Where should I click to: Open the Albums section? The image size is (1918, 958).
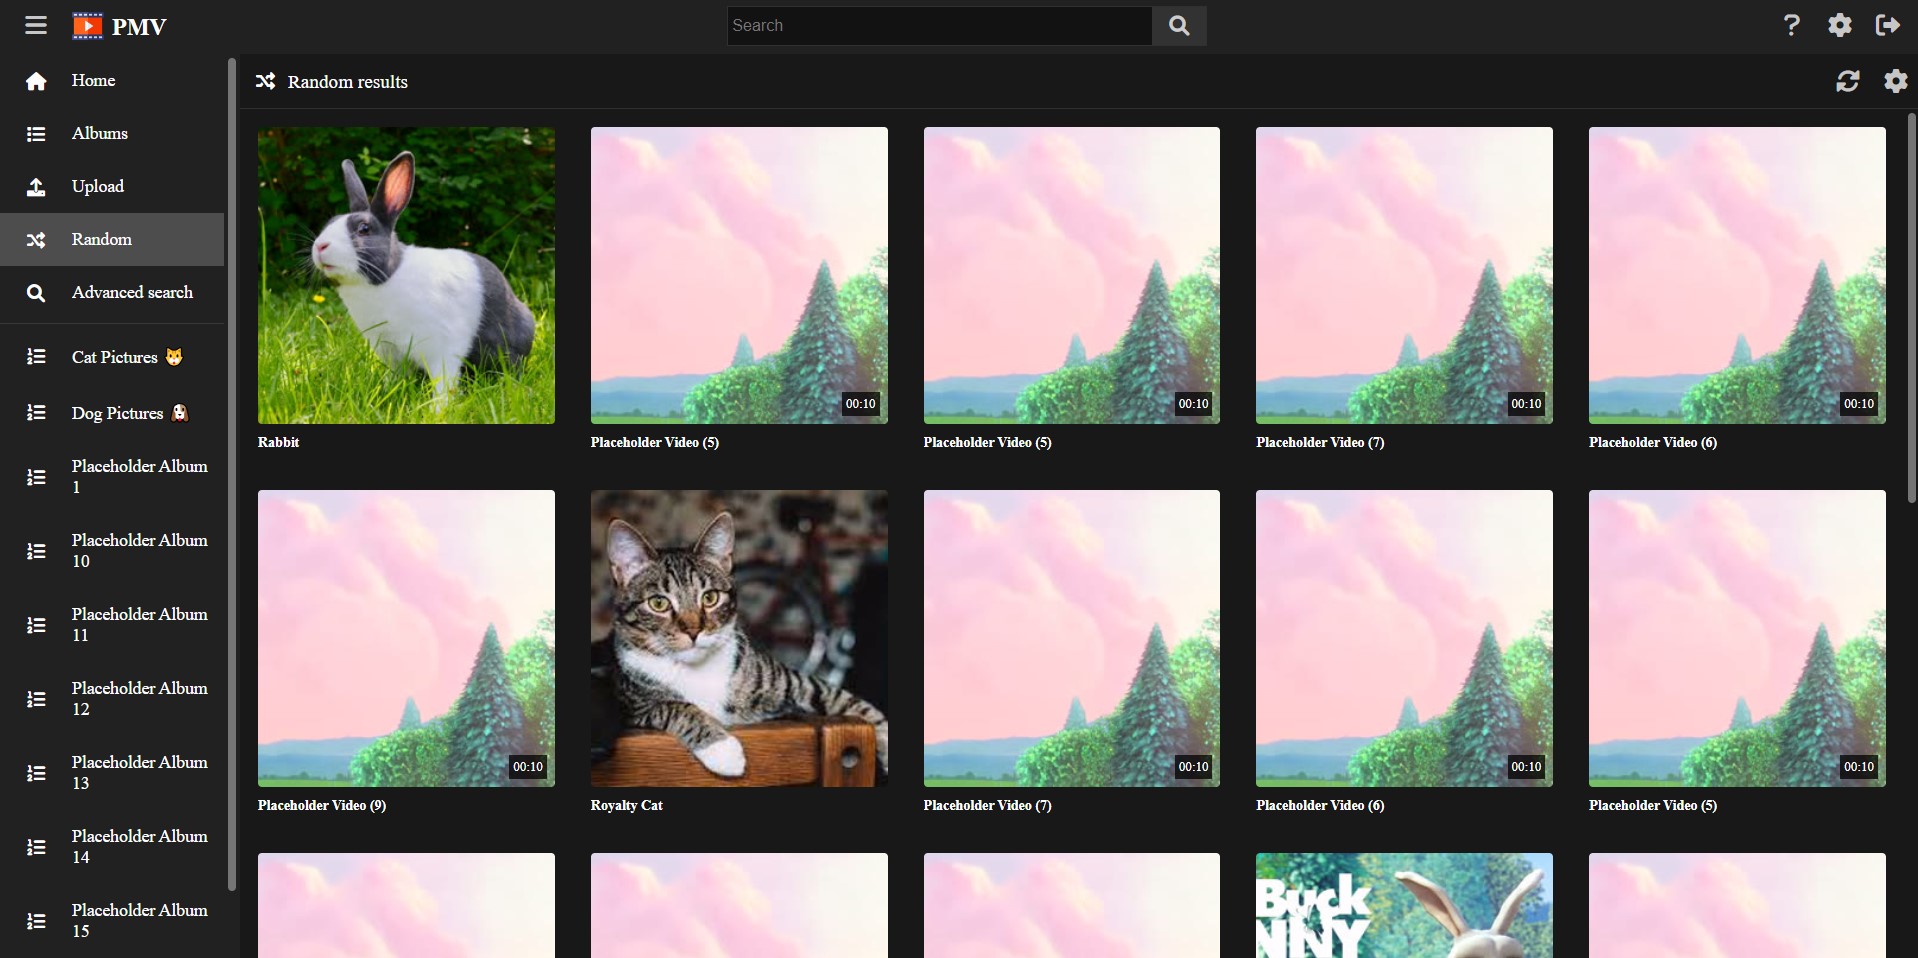pyautogui.click(x=112, y=134)
